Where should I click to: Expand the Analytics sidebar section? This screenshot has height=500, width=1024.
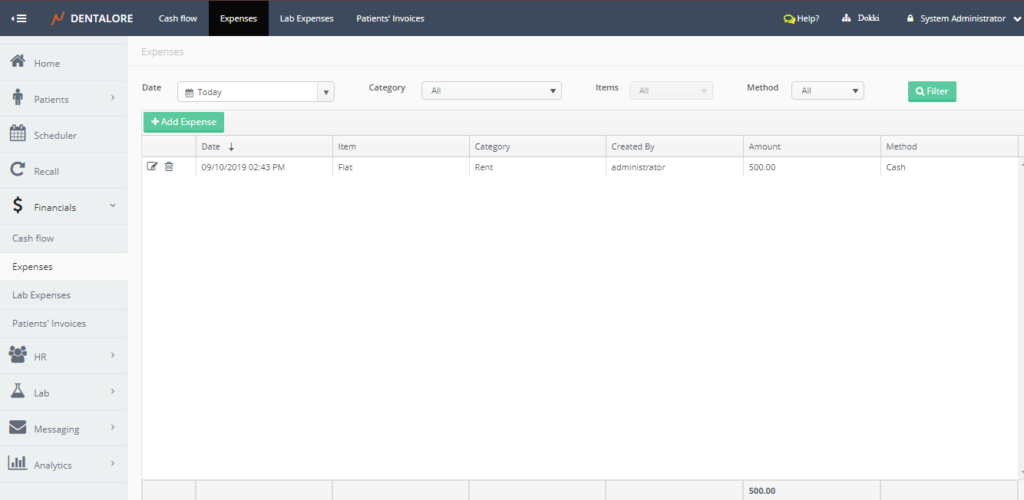[x=64, y=464]
